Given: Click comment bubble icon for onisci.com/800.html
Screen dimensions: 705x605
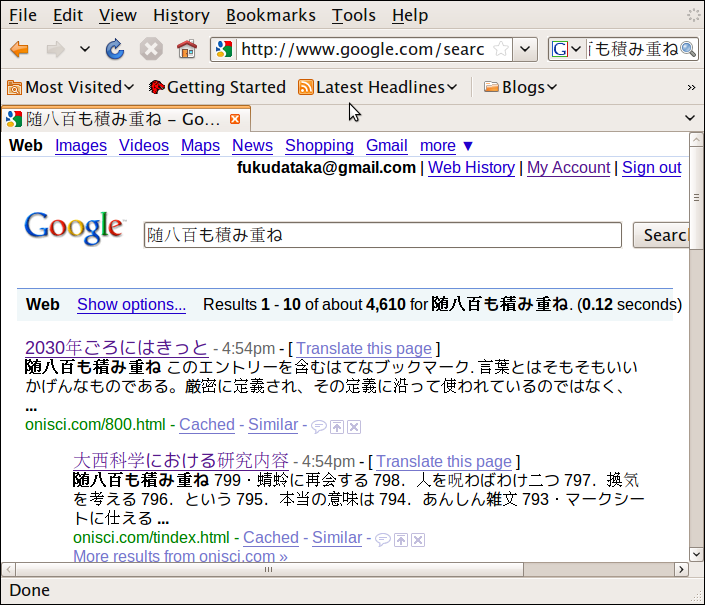Looking at the screenshot, I should click(319, 427).
